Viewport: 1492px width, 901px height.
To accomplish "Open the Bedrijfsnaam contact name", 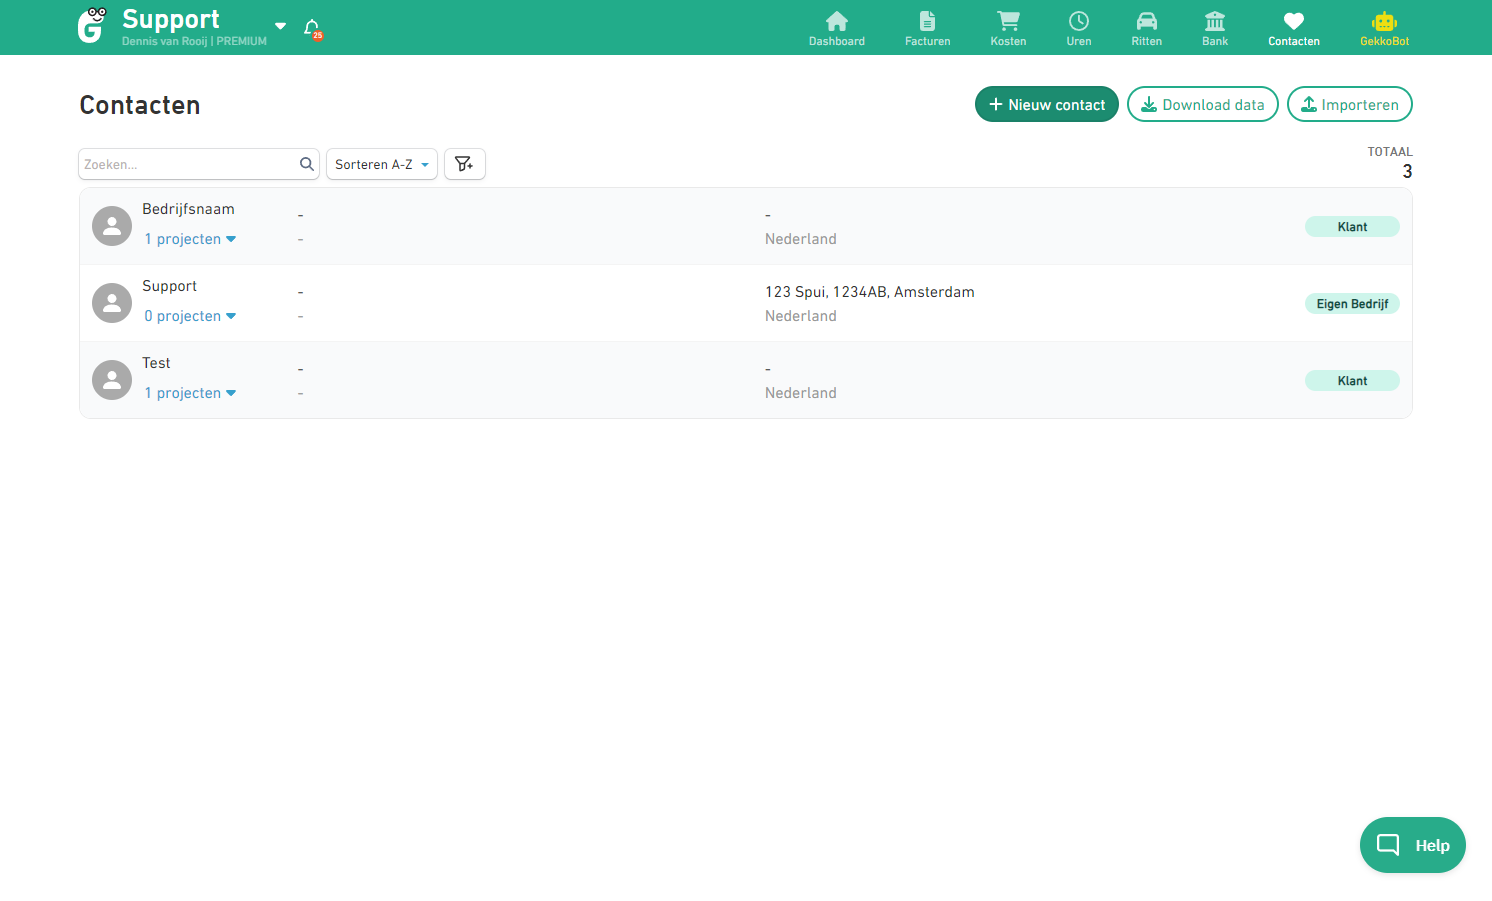I will [x=188, y=209].
